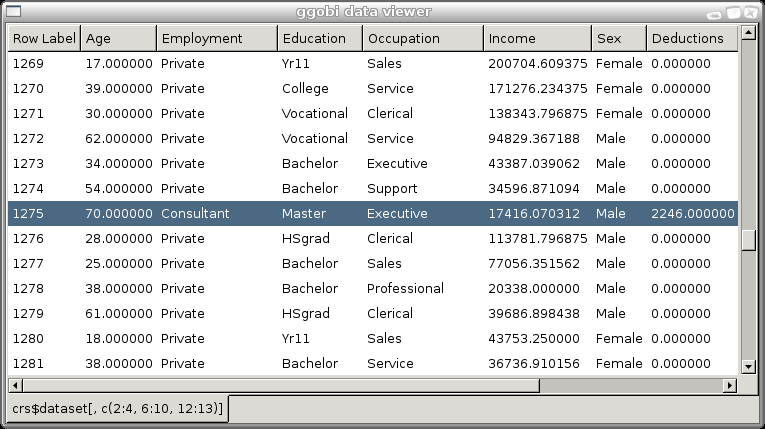The image size is (765, 429).
Task: Open the window menu icon in title bar
Action: (x=11, y=11)
